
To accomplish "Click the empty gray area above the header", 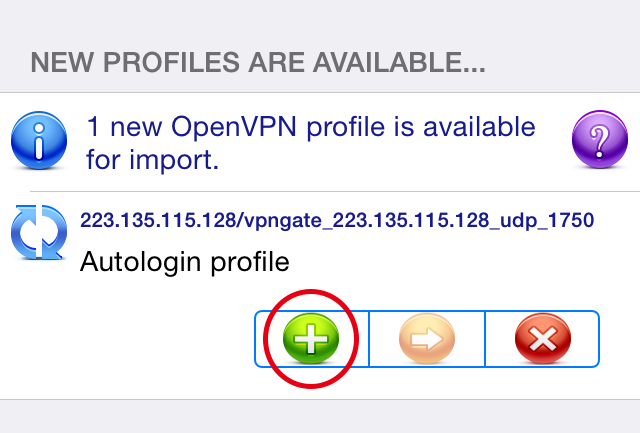I will click(320, 20).
